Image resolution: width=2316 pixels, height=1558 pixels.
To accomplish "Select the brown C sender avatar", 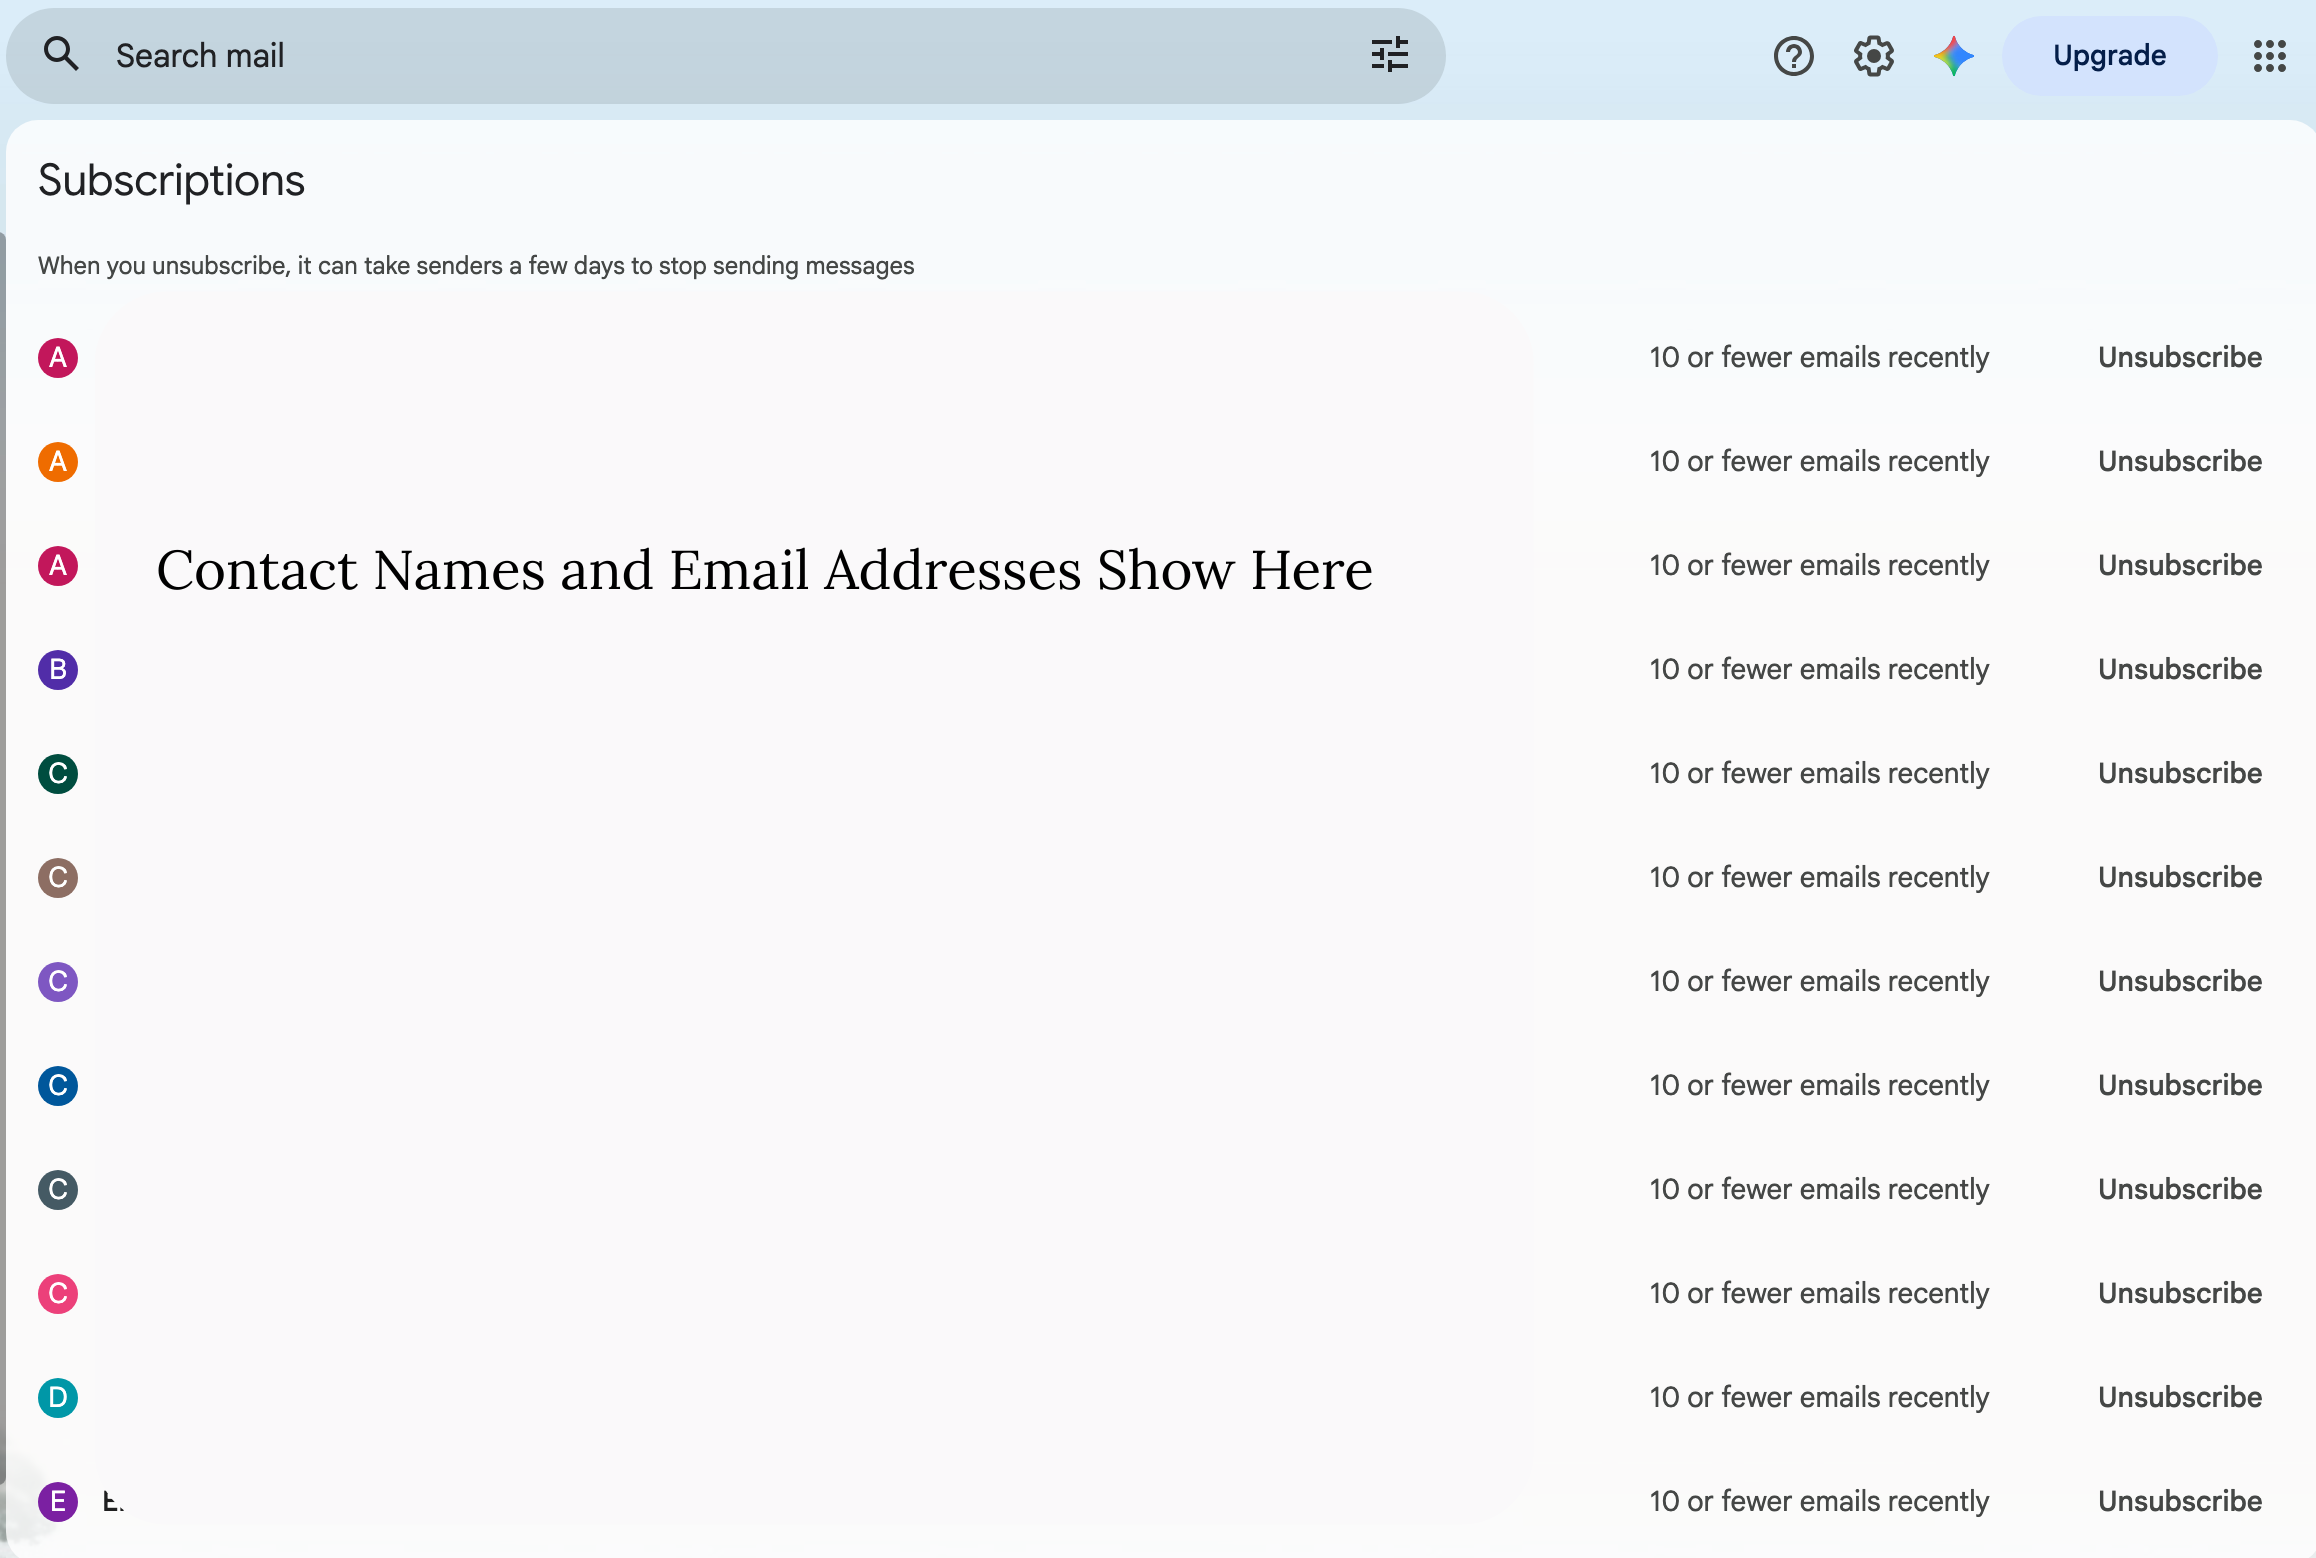I will pyautogui.click(x=58, y=878).
